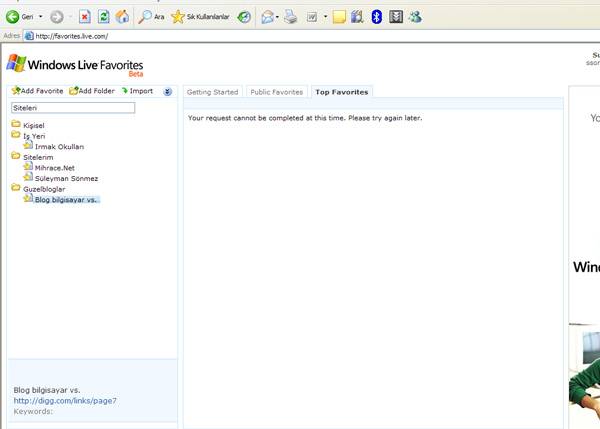Switch to the Getting Started tab
600x429 pixels.
pos(213,92)
